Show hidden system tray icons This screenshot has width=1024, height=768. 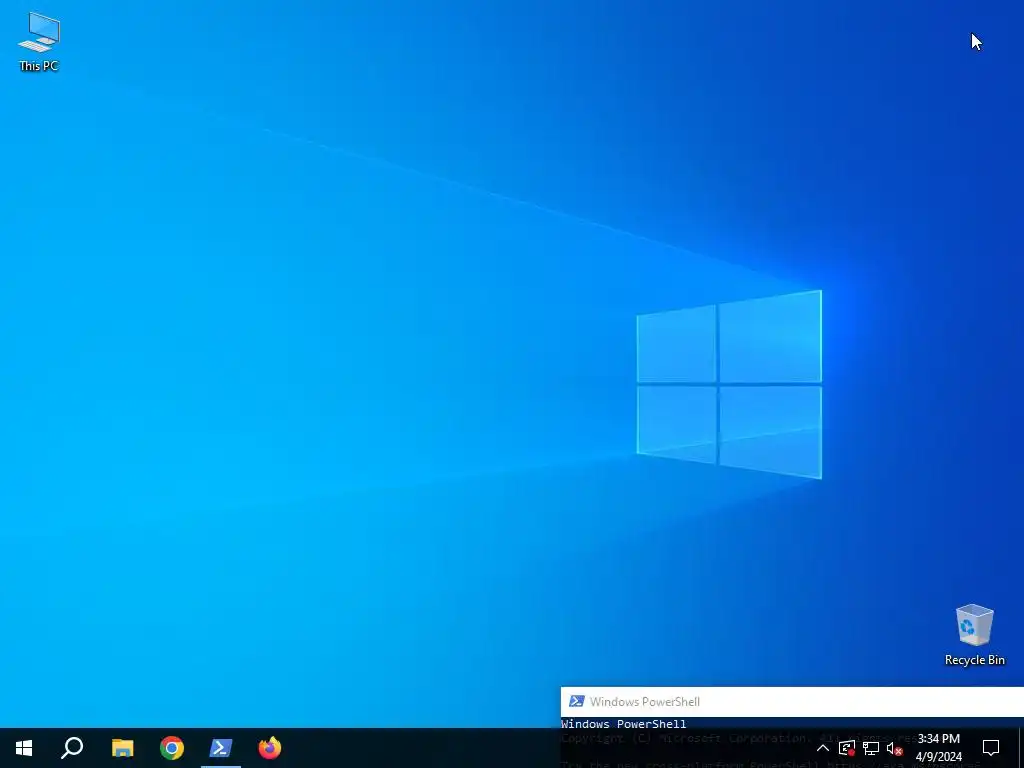point(823,748)
